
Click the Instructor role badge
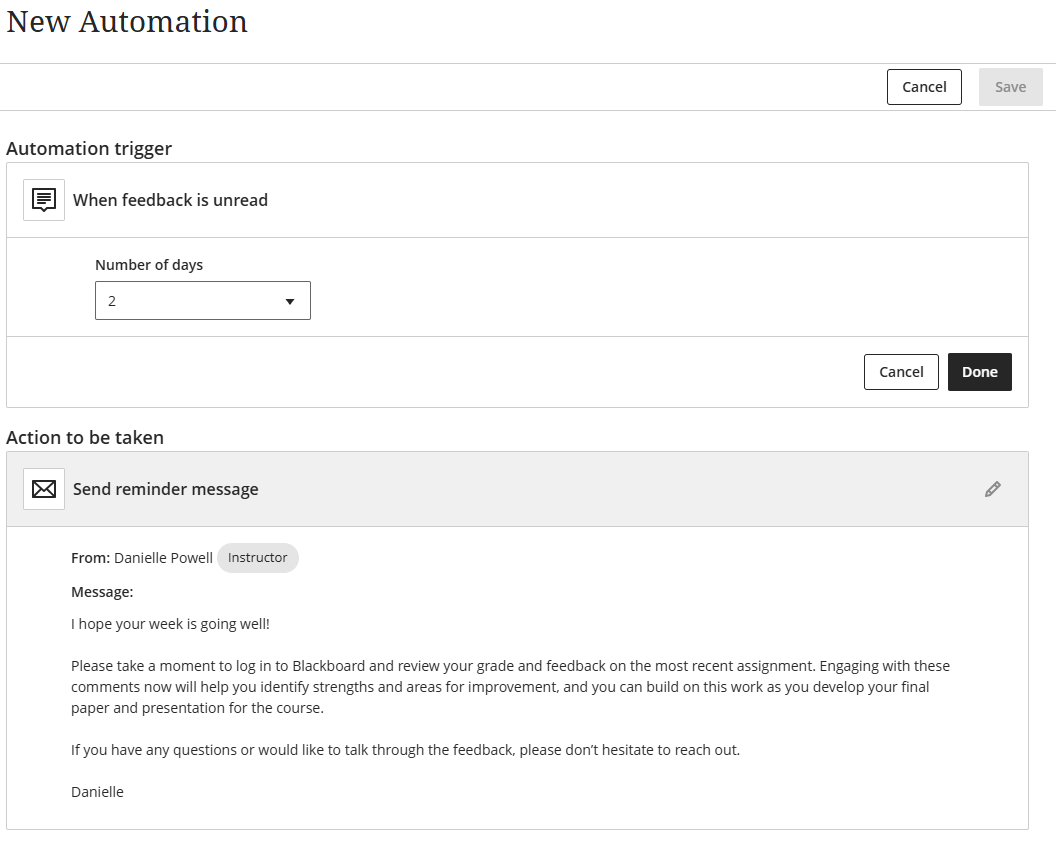point(257,557)
